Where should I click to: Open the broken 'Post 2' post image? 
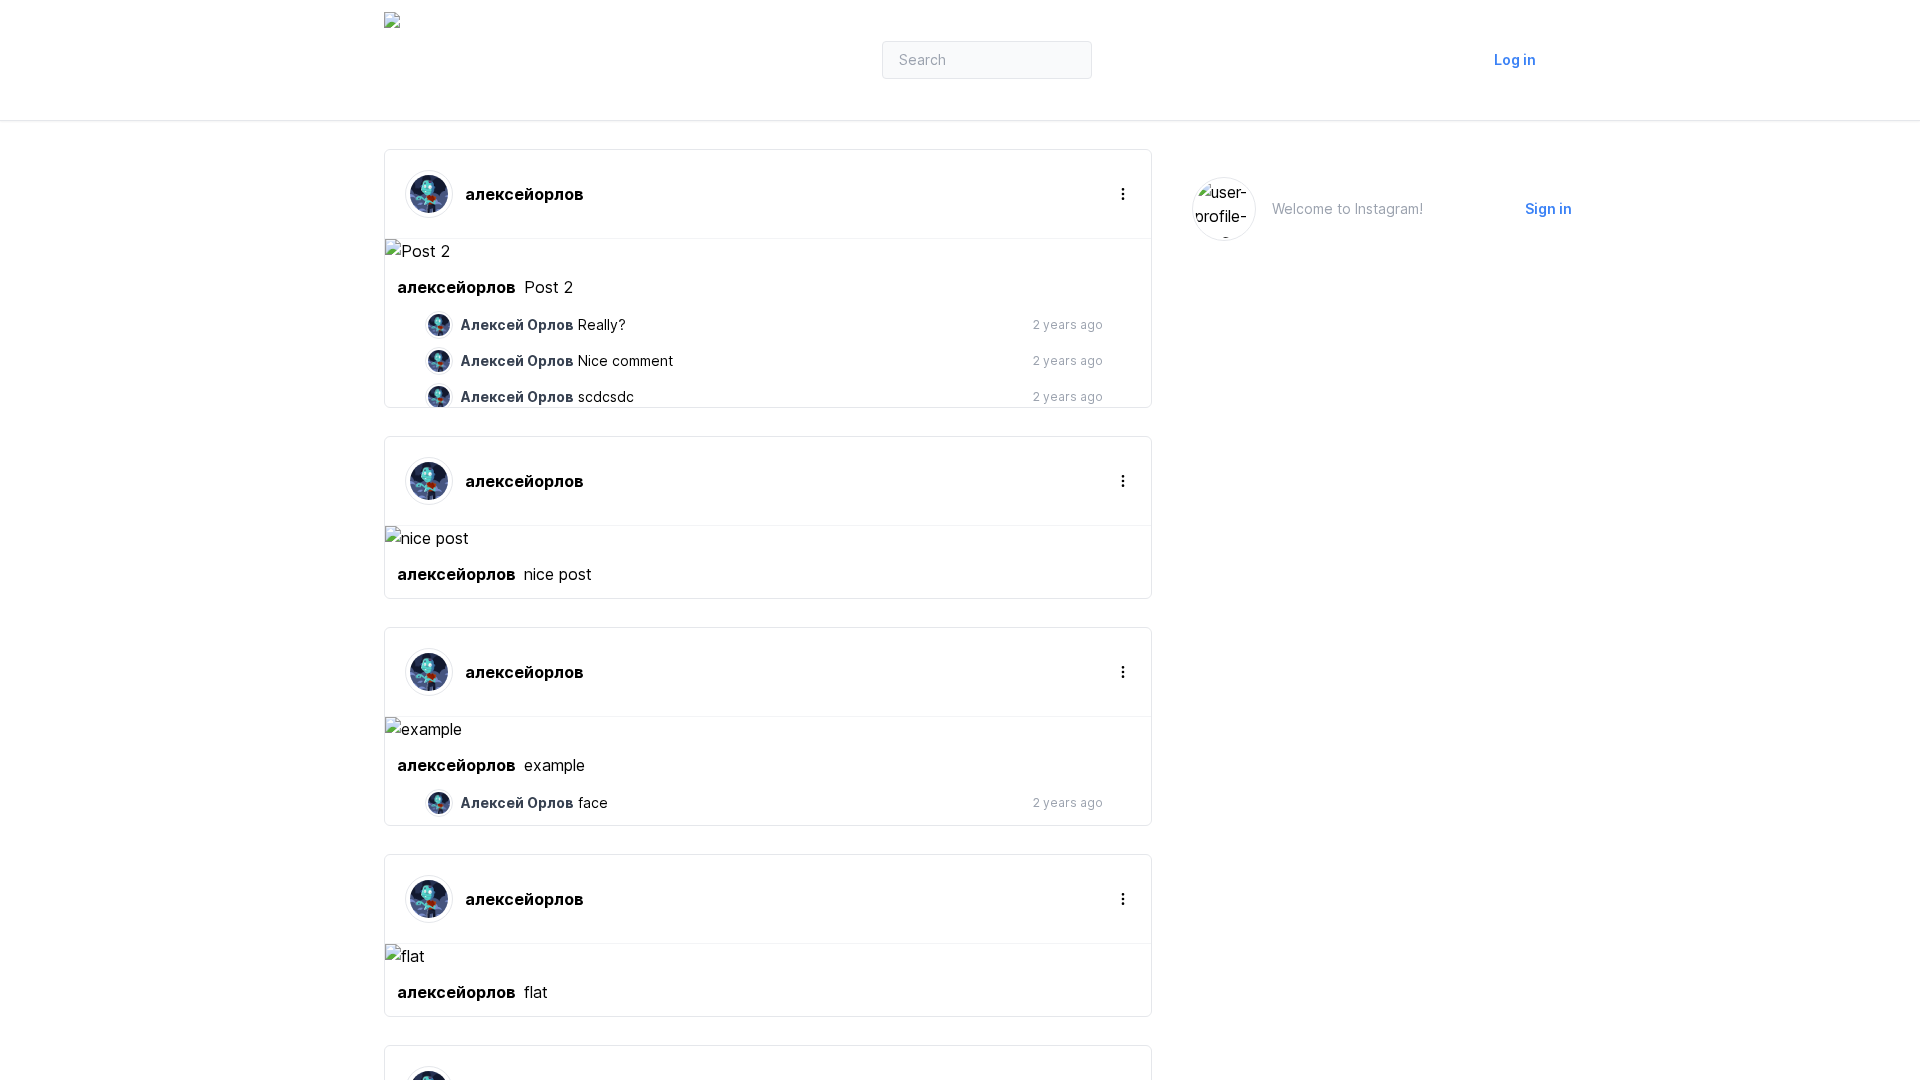pyautogui.click(x=418, y=251)
